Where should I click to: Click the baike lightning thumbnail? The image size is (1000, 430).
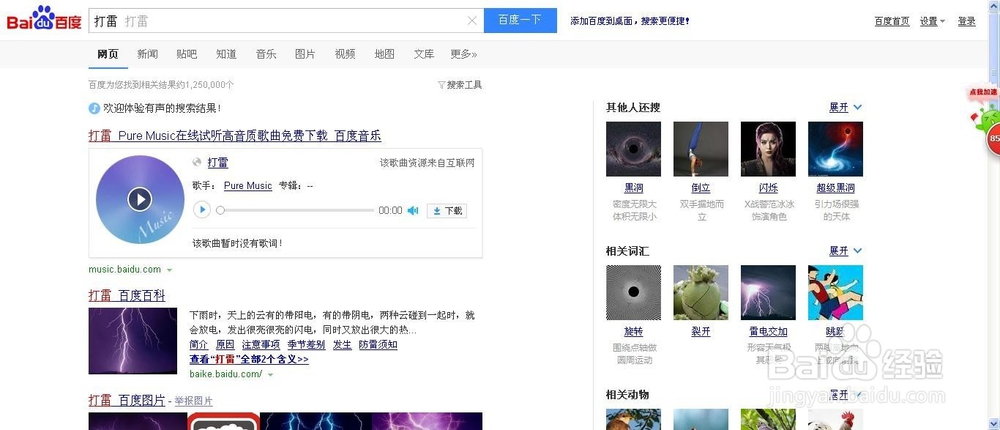(133, 341)
